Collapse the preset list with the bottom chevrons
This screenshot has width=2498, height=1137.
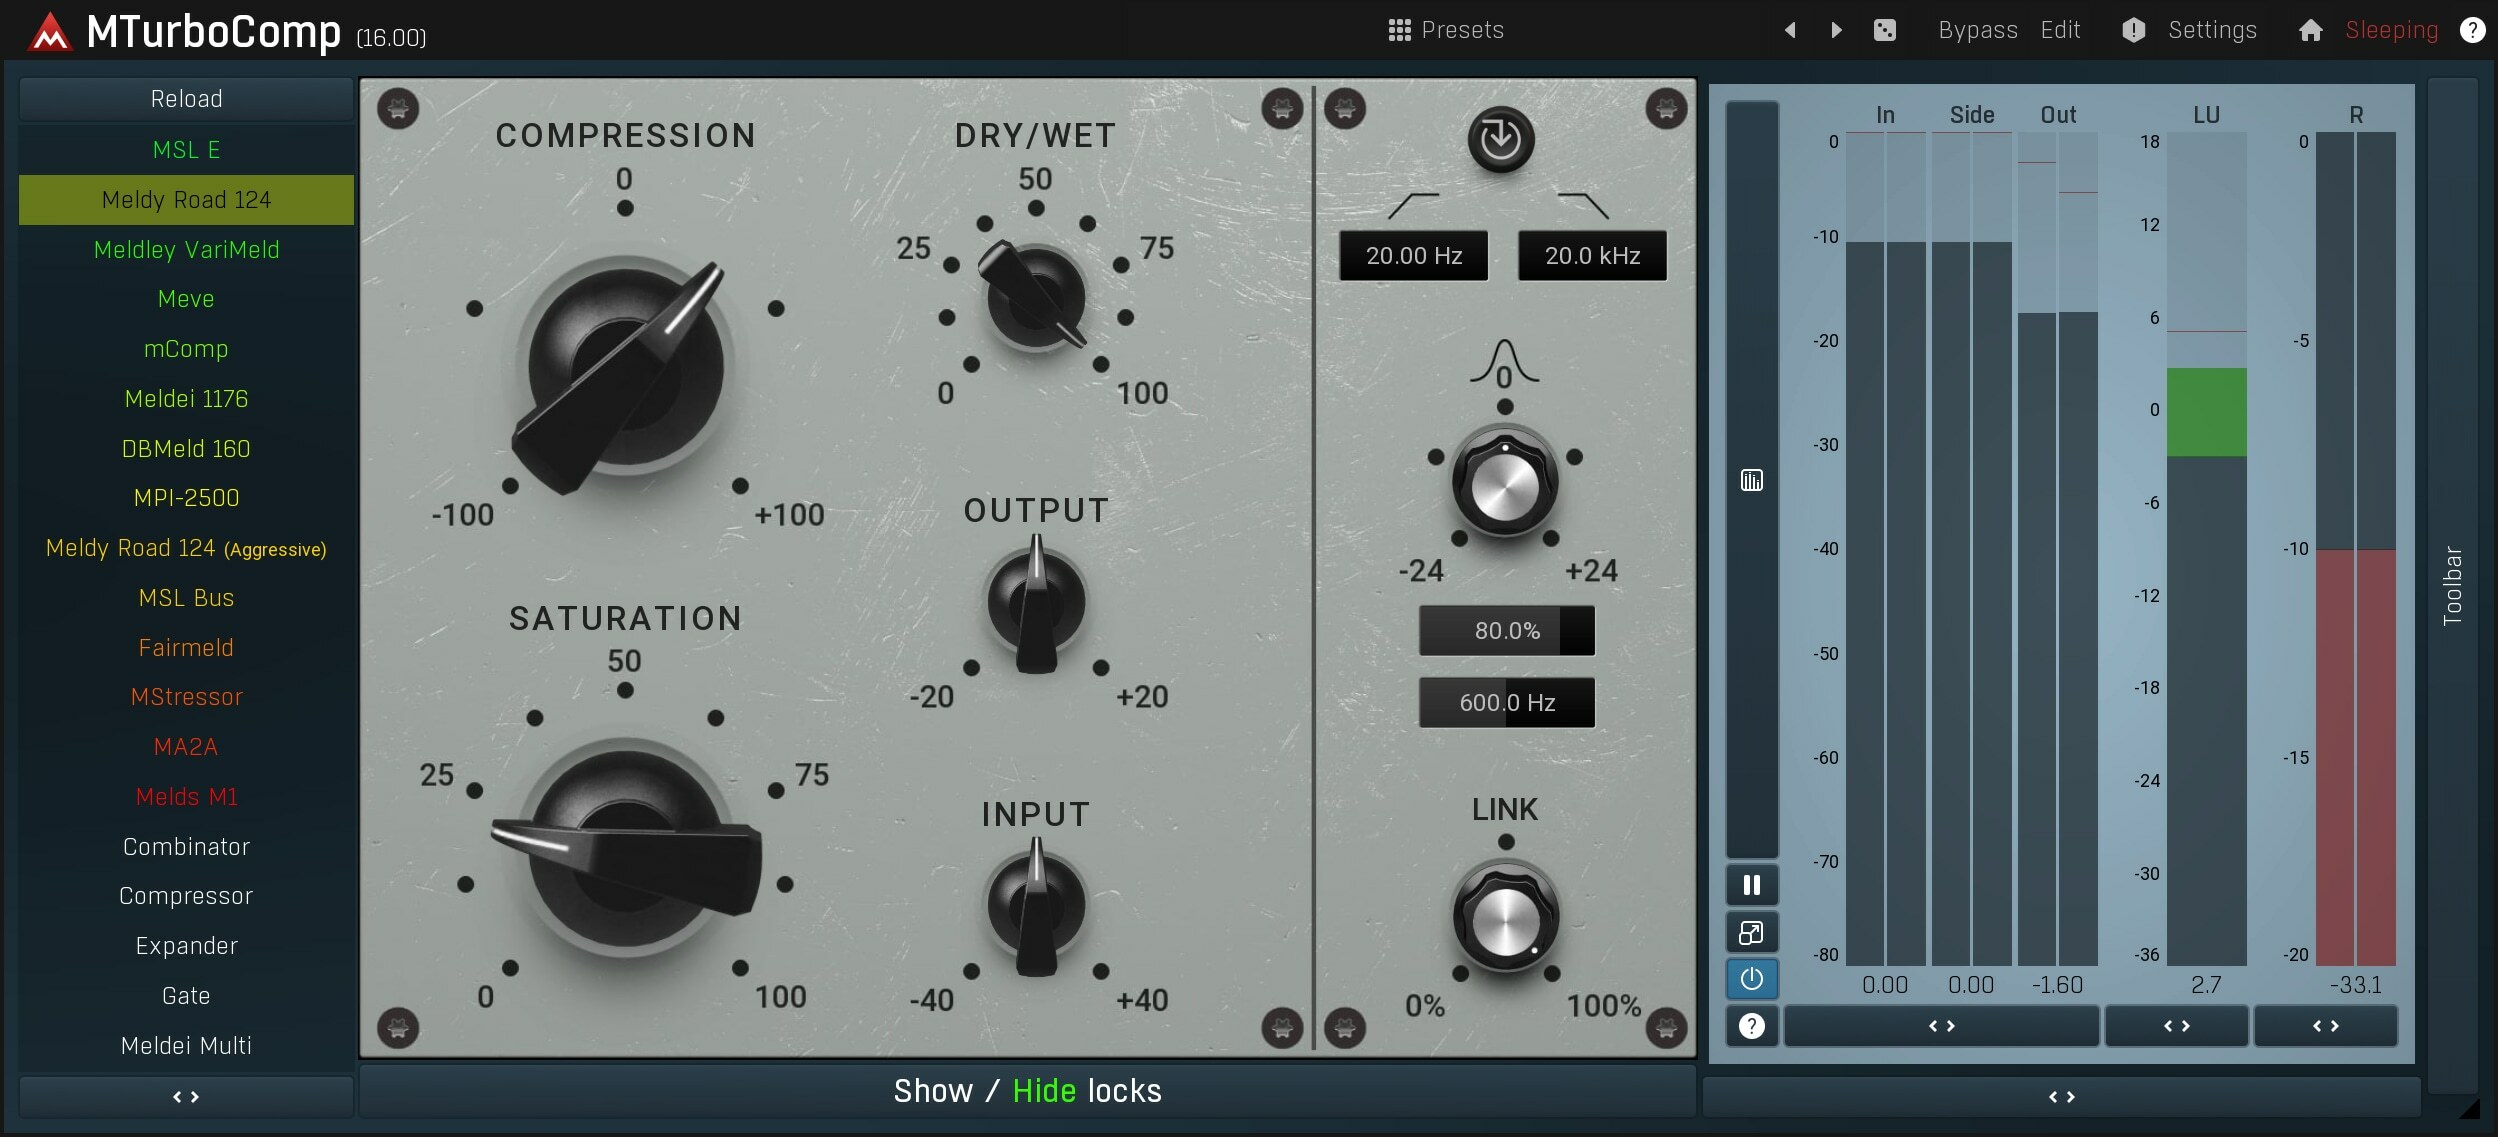185,1096
